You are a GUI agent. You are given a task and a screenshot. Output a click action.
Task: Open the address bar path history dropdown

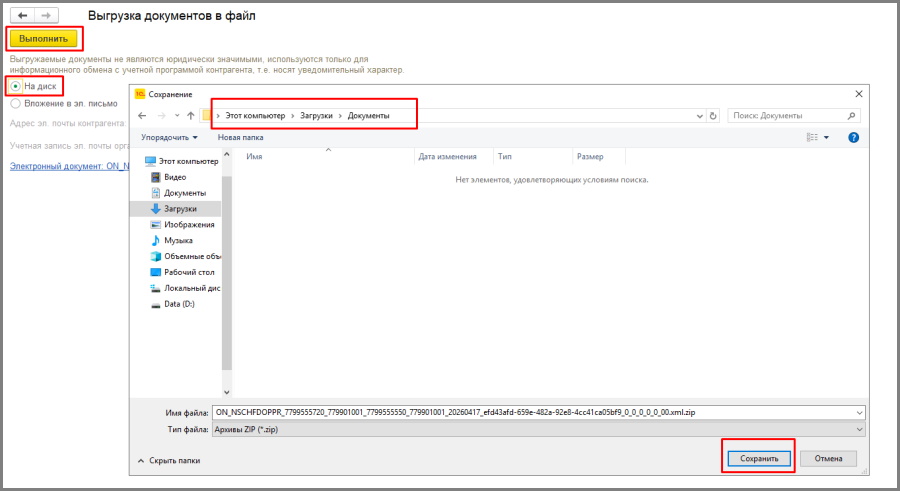click(699, 116)
